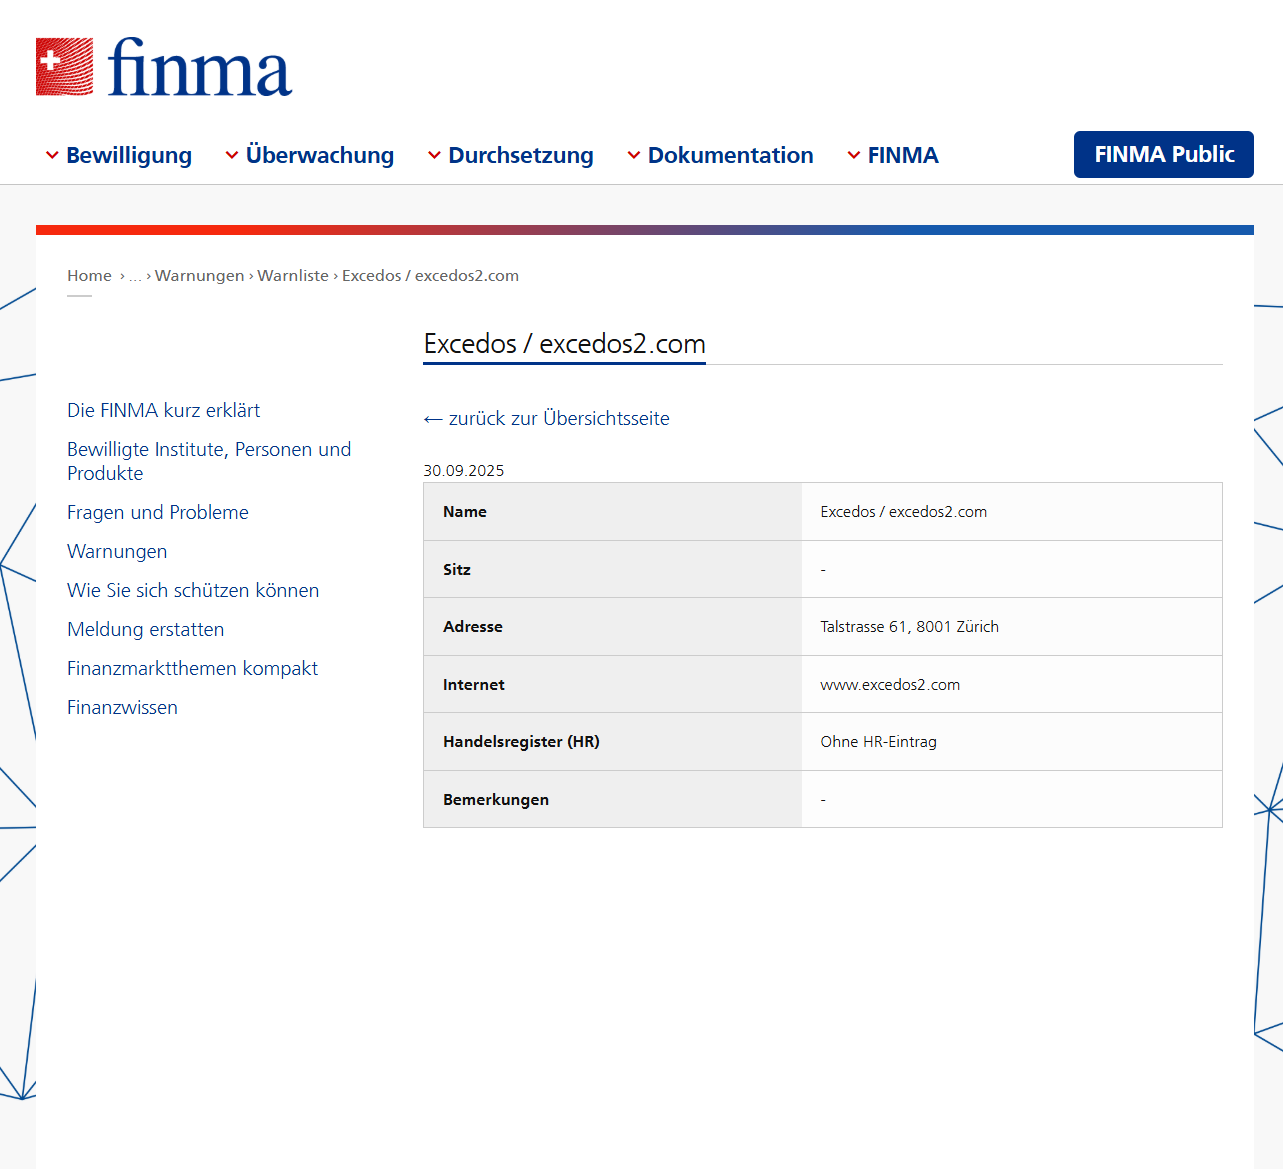Open Finanzwissen in the sidebar
1283x1169 pixels.
(x=122, y=707)
